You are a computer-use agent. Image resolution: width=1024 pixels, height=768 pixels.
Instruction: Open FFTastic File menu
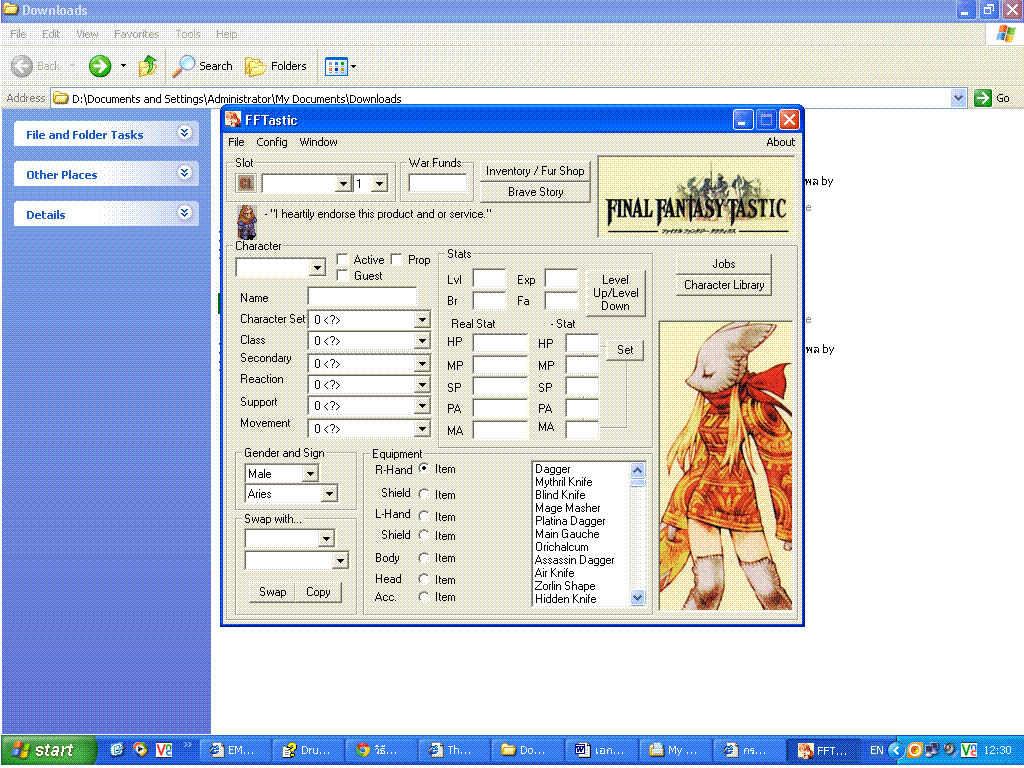236,142
